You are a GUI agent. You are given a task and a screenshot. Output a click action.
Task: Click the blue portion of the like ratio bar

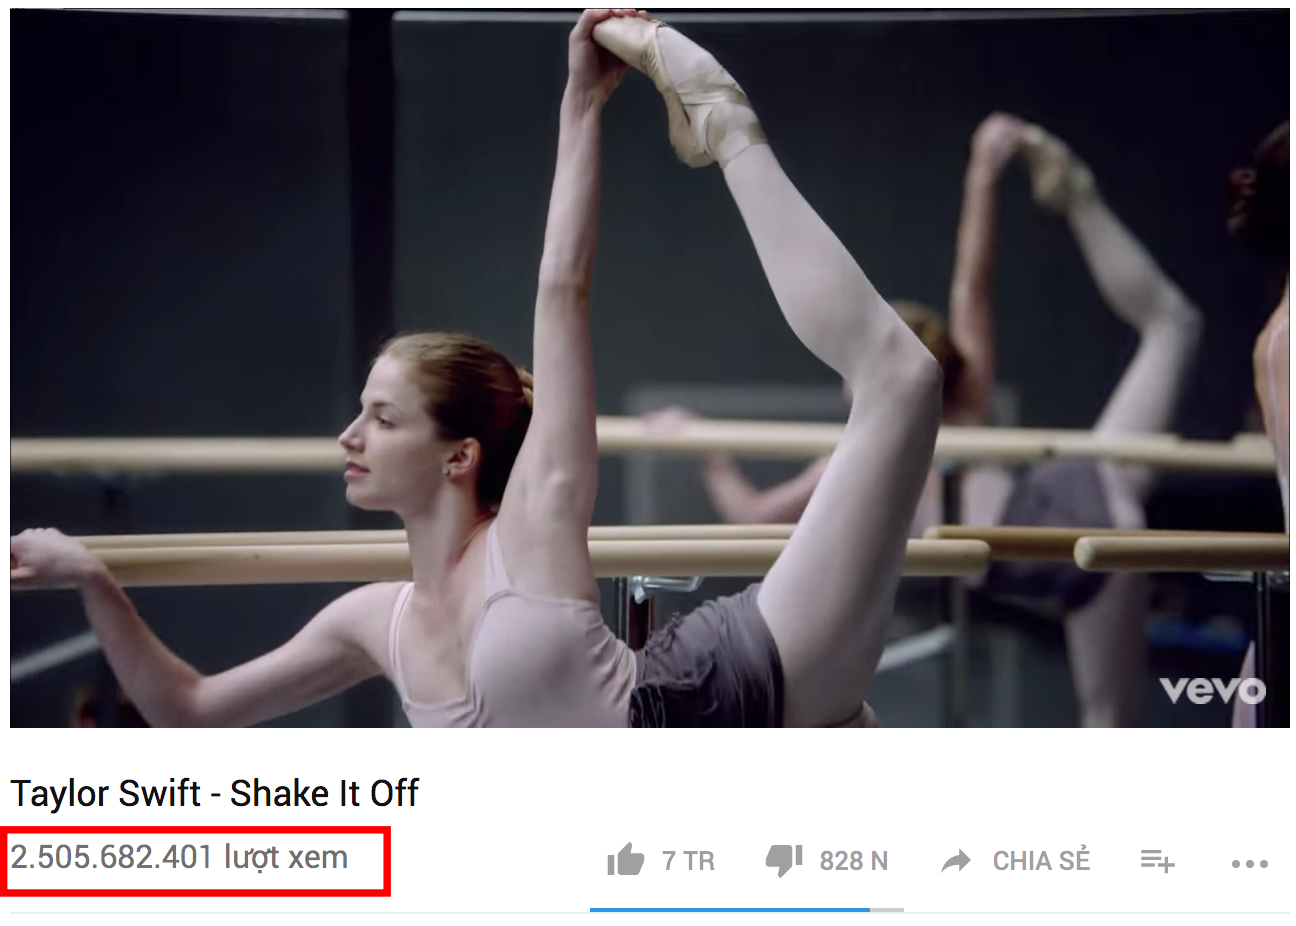tap(729, 910)
